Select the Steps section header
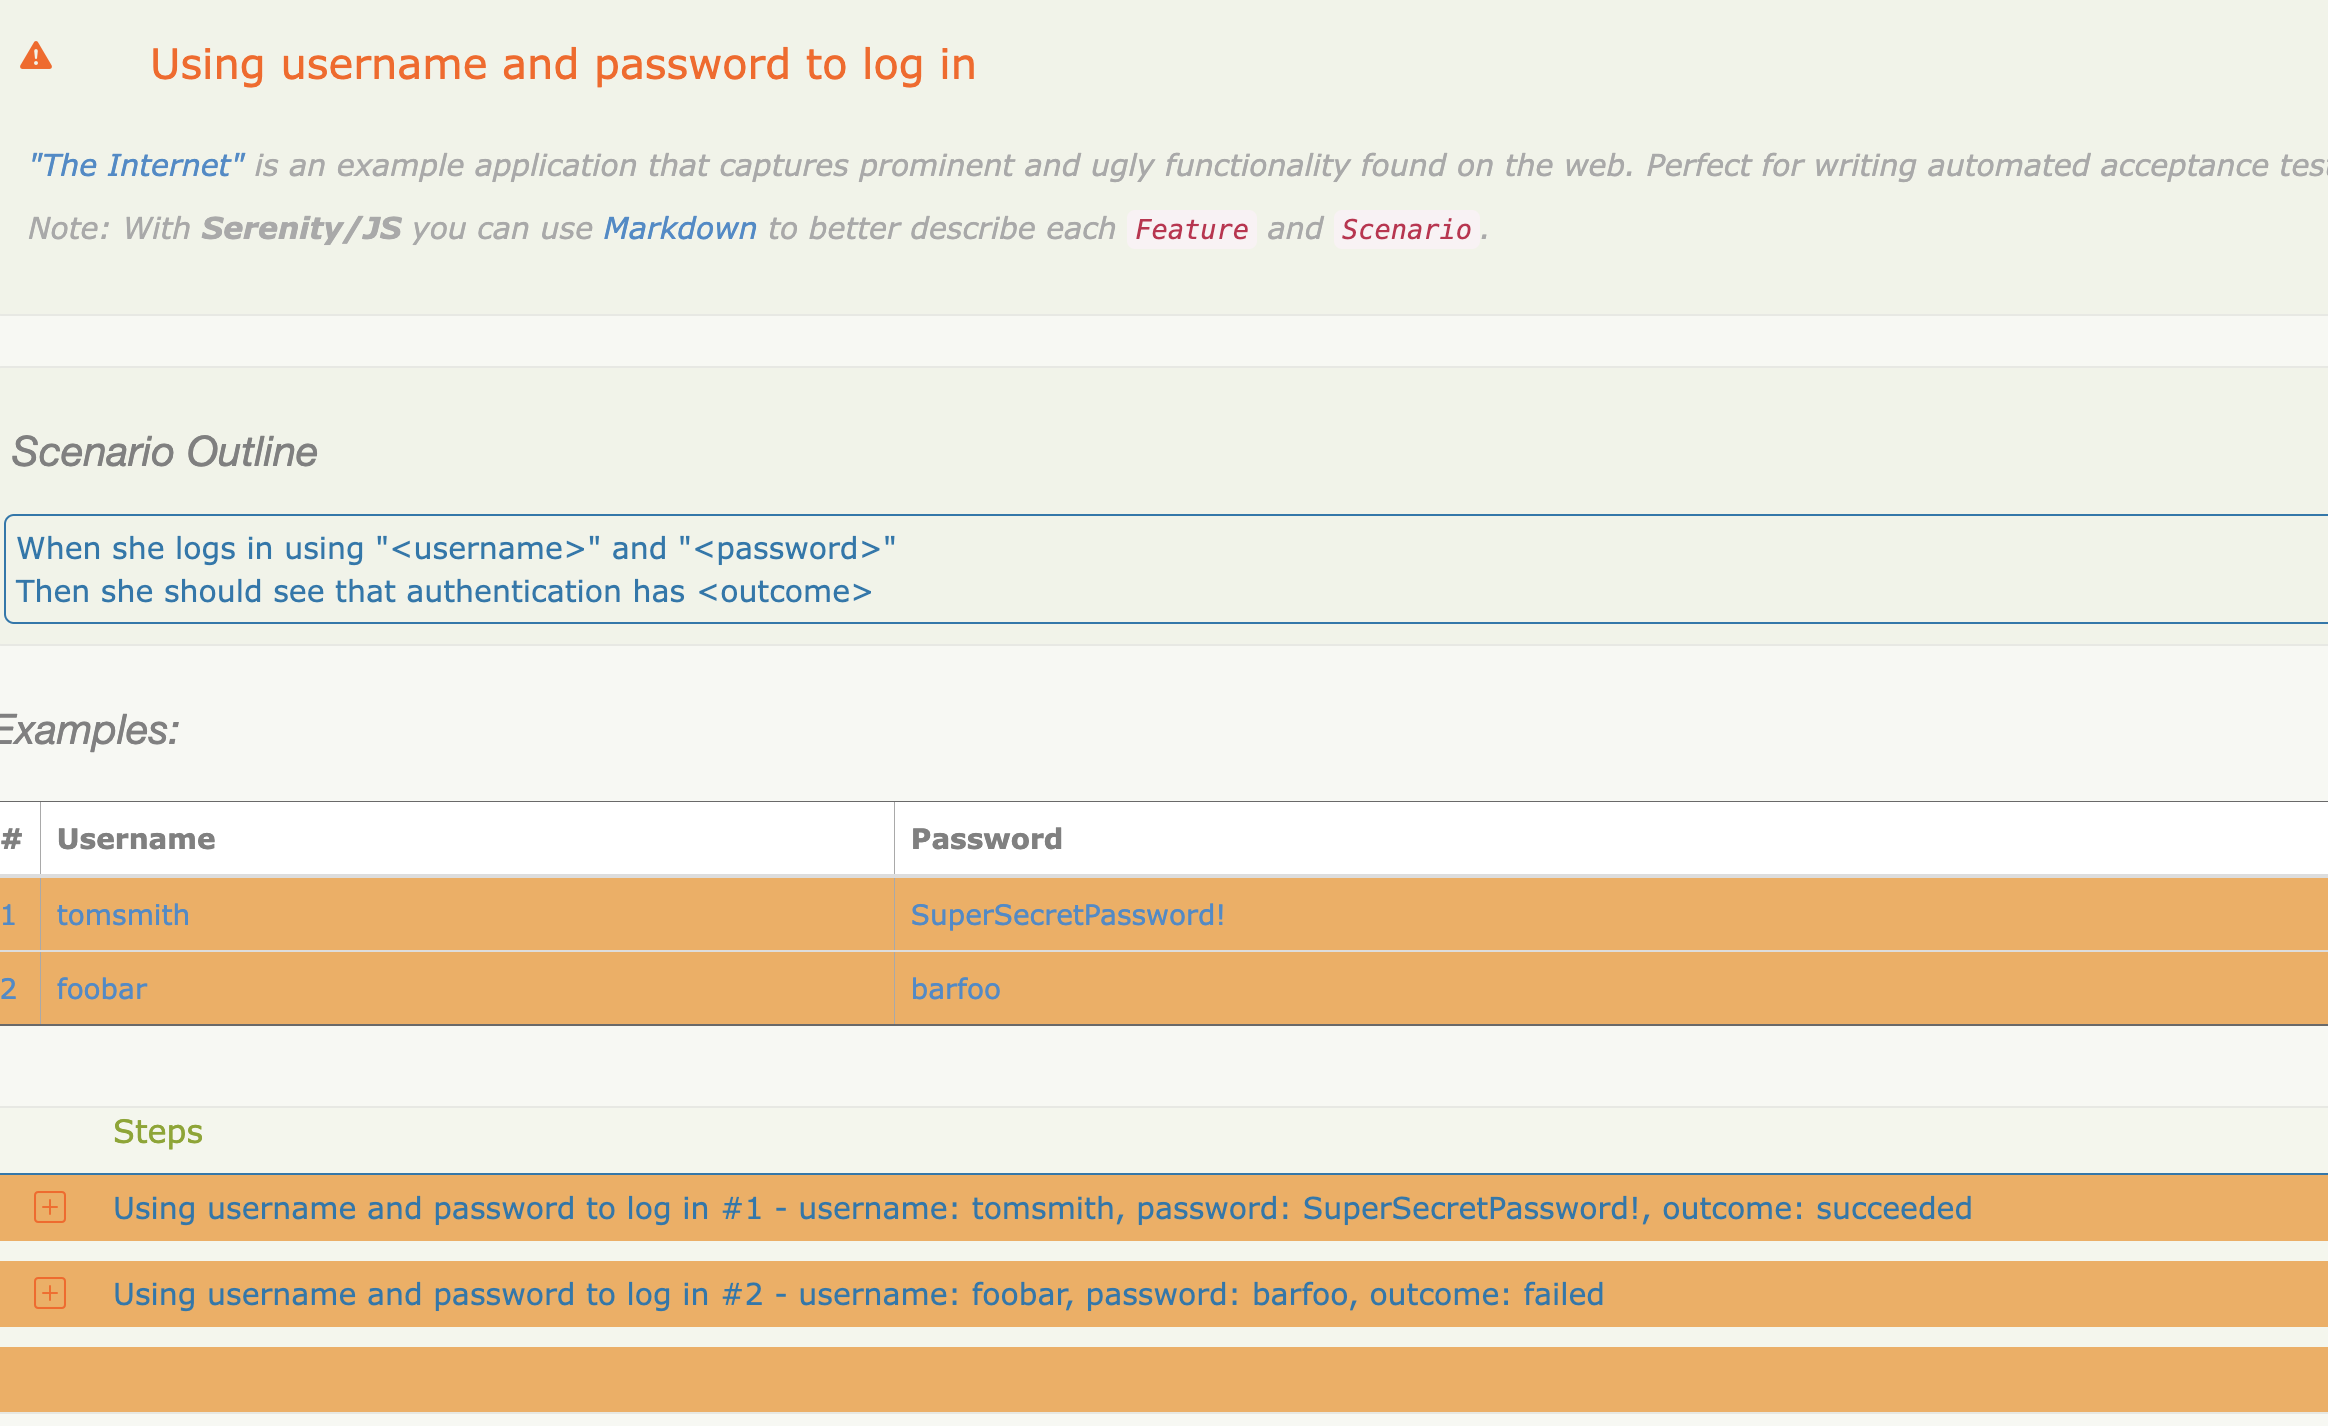The height and width of the screenshot is (1426, 2328). pos(158,1132)
